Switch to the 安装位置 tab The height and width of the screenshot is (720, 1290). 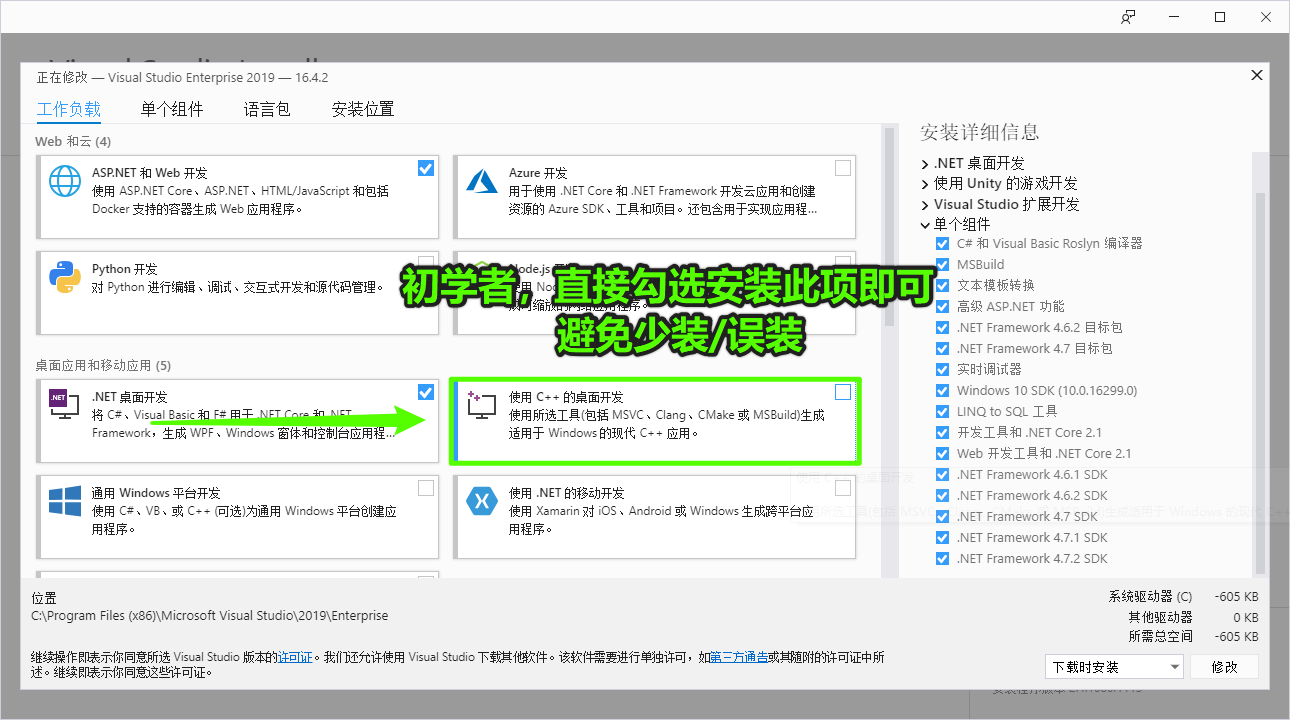point(363,110)
